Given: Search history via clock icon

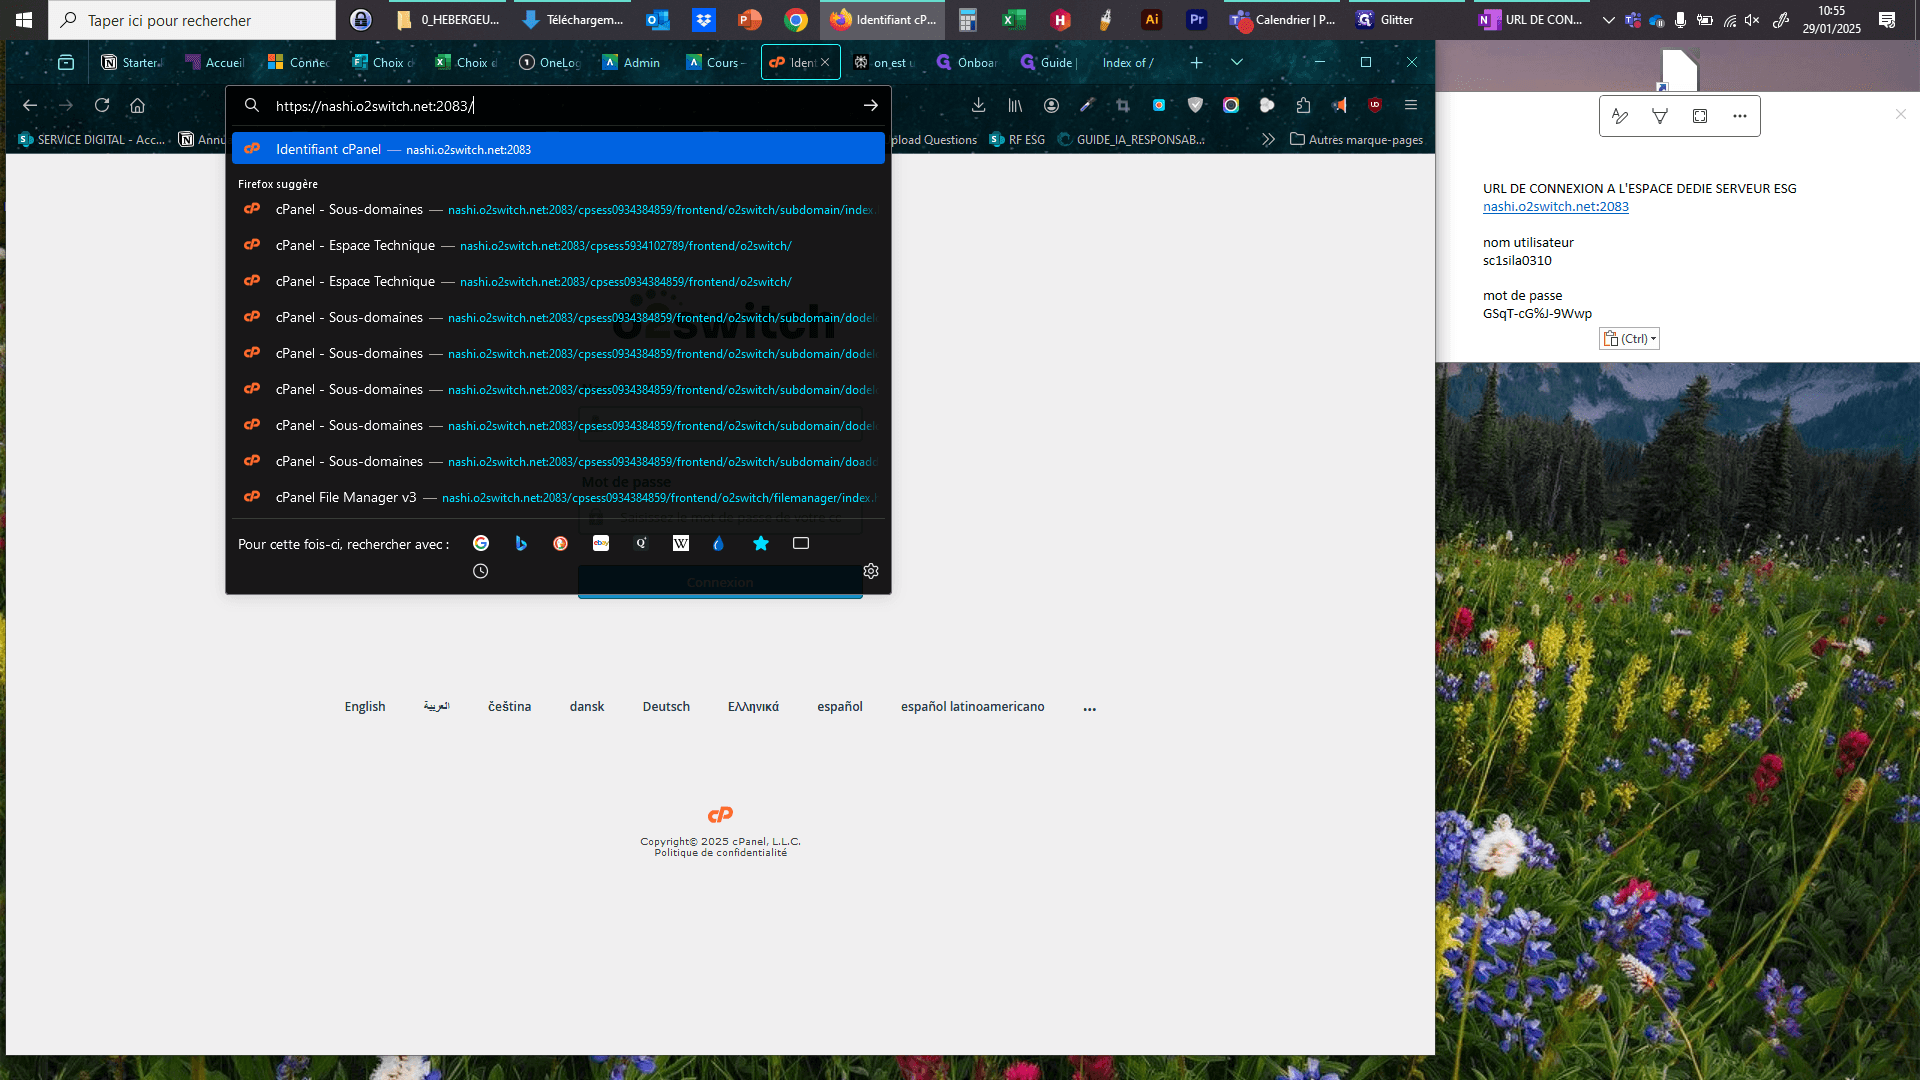Looking at the screenshot, I should [x=481, y=571].
